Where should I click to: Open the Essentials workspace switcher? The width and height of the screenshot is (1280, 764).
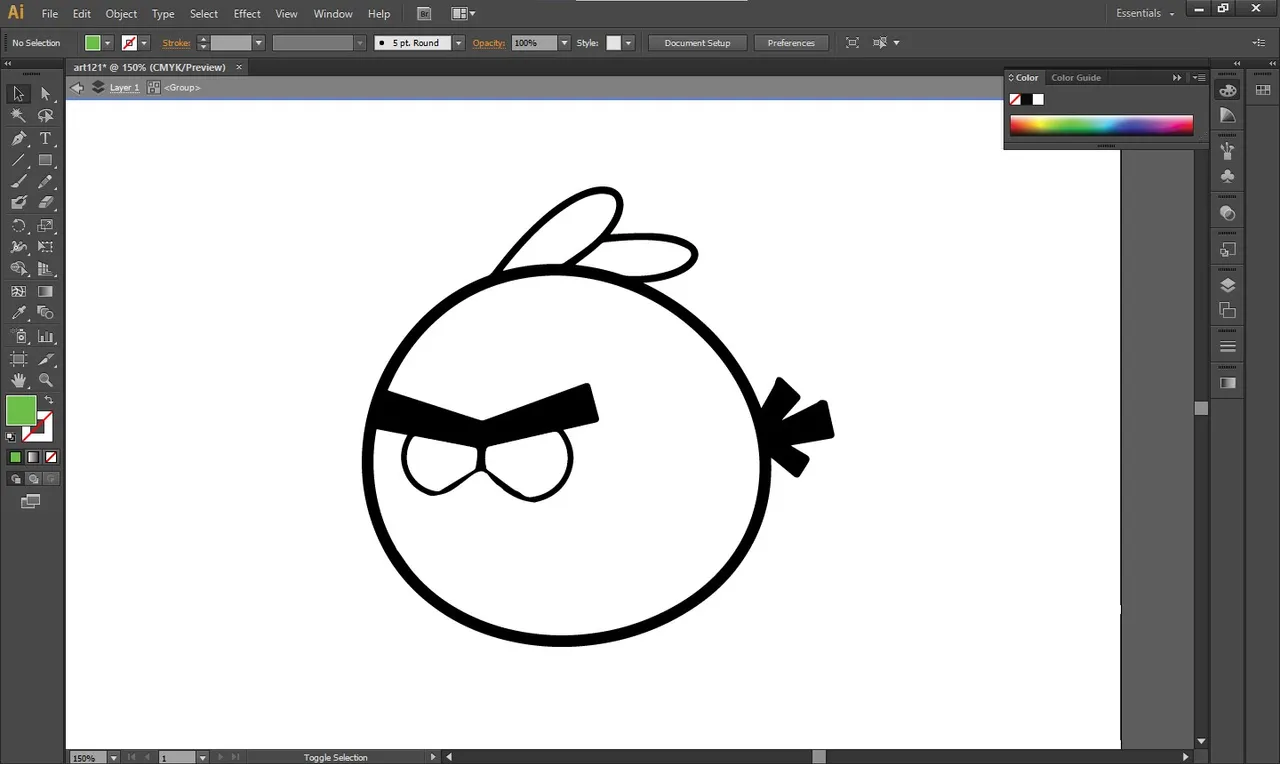[x=1145, y=13]
